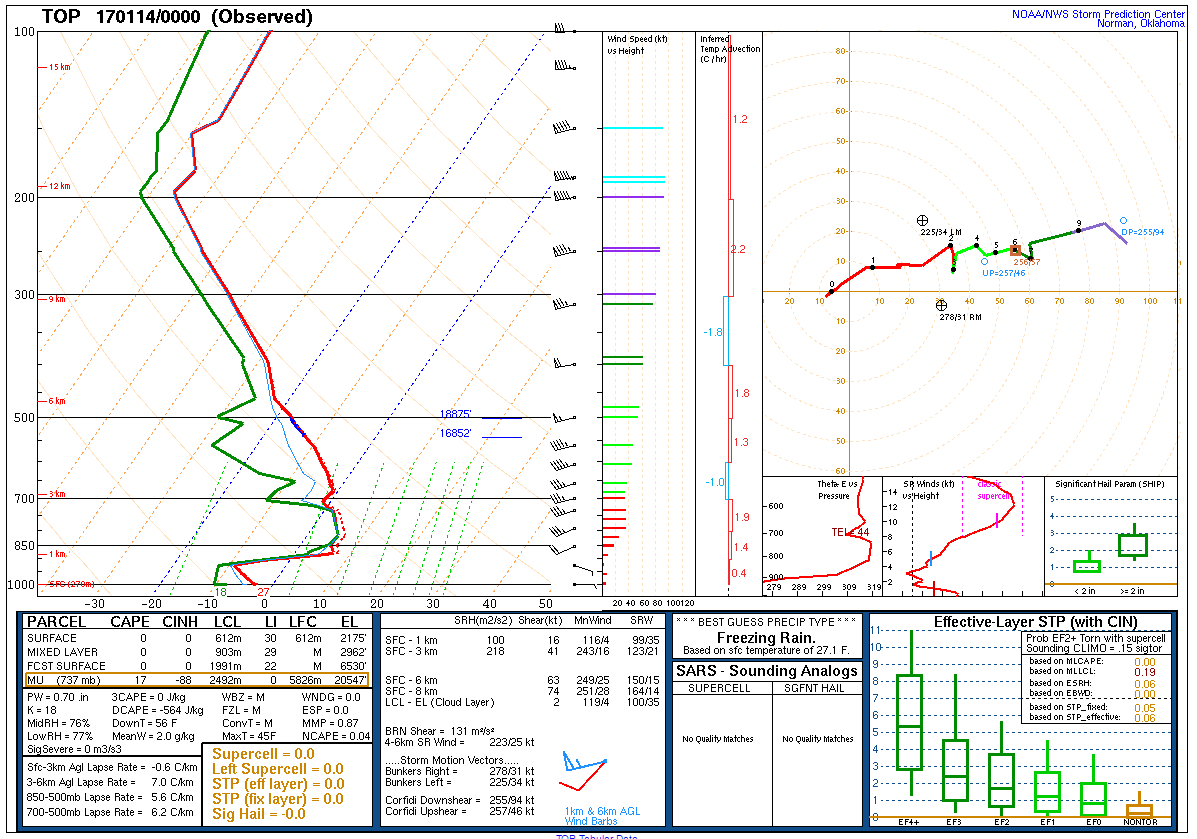Click the blue 18875' height label
Image resolution: width=1197 pixels, height=839 pixels.
(456, 414)
